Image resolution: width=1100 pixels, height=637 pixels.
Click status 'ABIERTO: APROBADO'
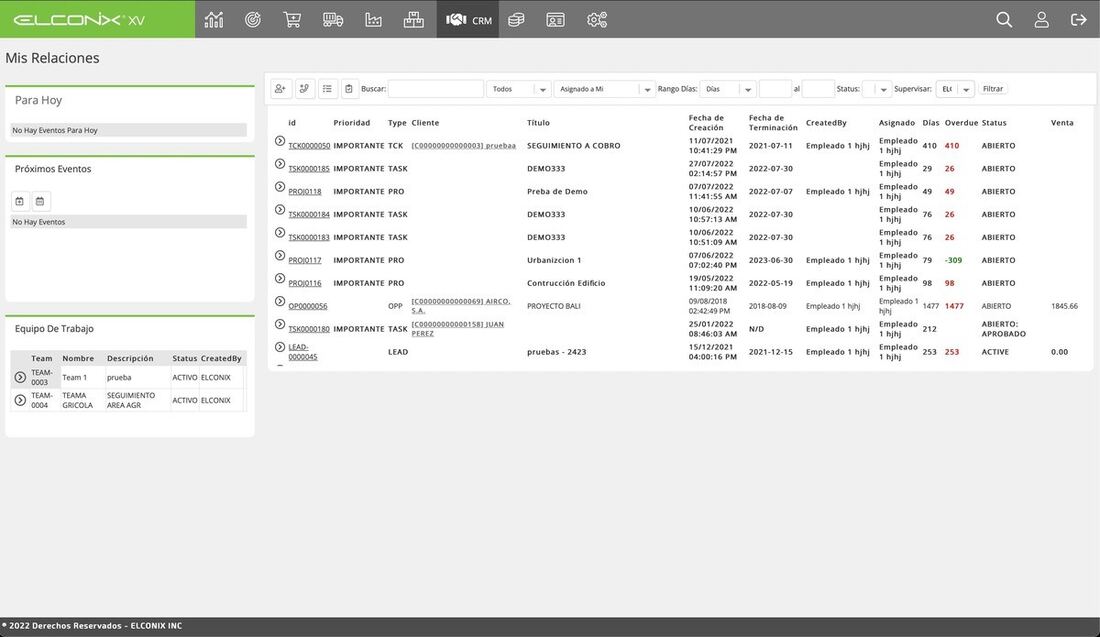point(1003,329)
